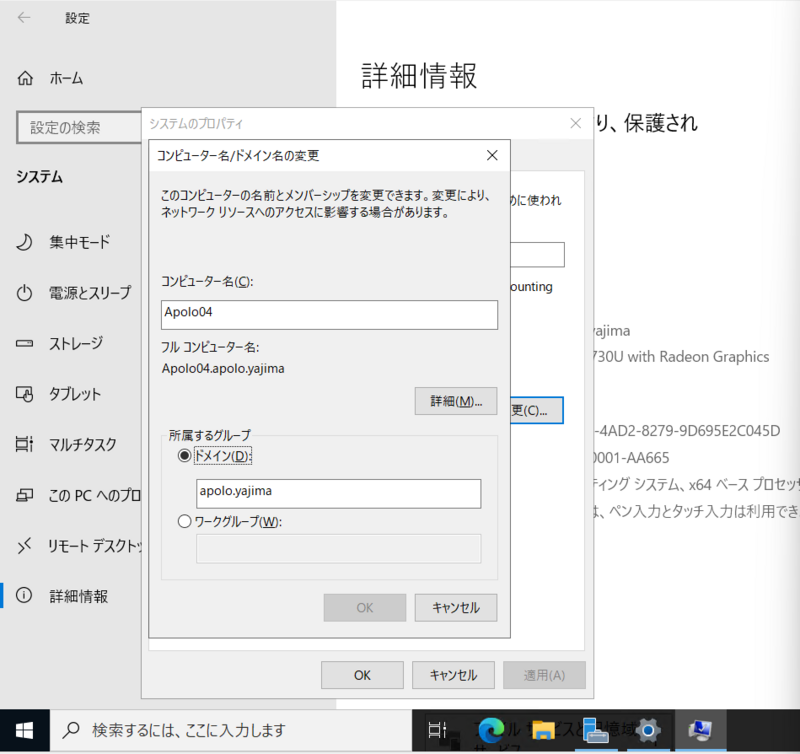The height and width of the screenshot is (754, 800).
Task: Select the ドメイン(D) radio button
Action: click(x=184, y=455)
